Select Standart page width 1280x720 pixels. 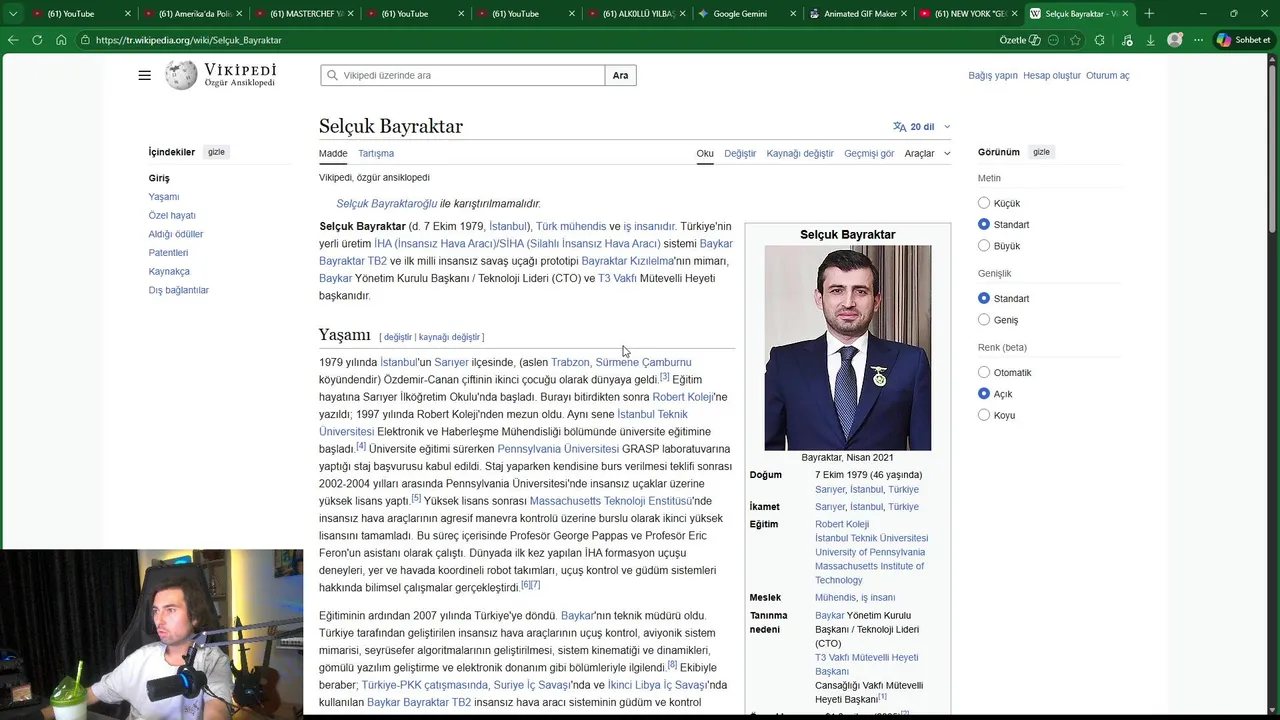click(x=984, y=298)
